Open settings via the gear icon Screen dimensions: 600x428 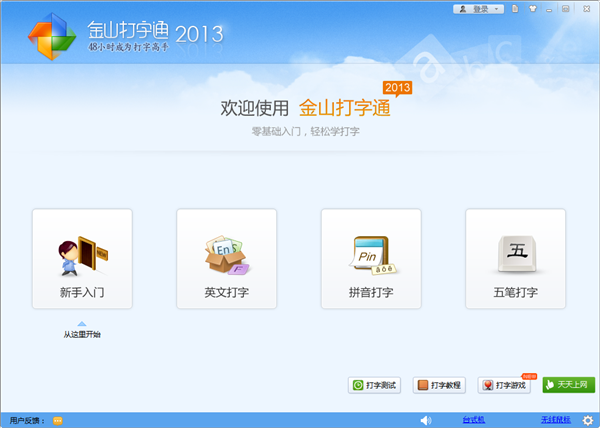[588, 420]
